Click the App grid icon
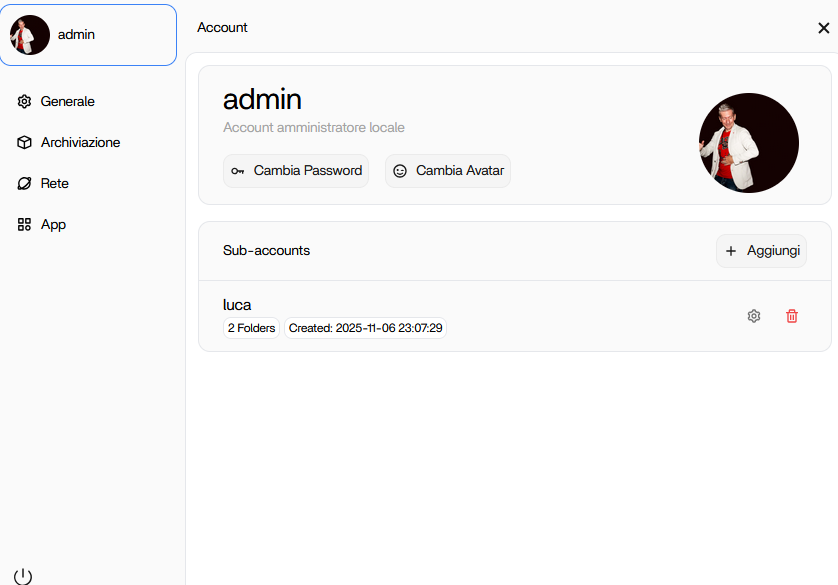The height and width of the screenshot is (585, 838). click(25, 225)
